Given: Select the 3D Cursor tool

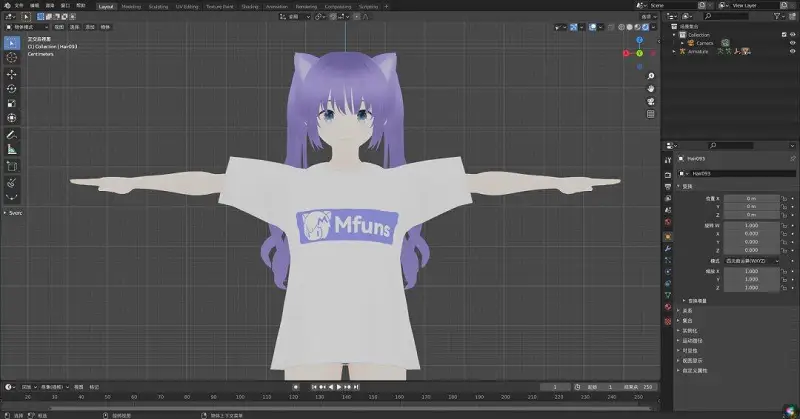Looking at the screenshot, I should [12, 58].
